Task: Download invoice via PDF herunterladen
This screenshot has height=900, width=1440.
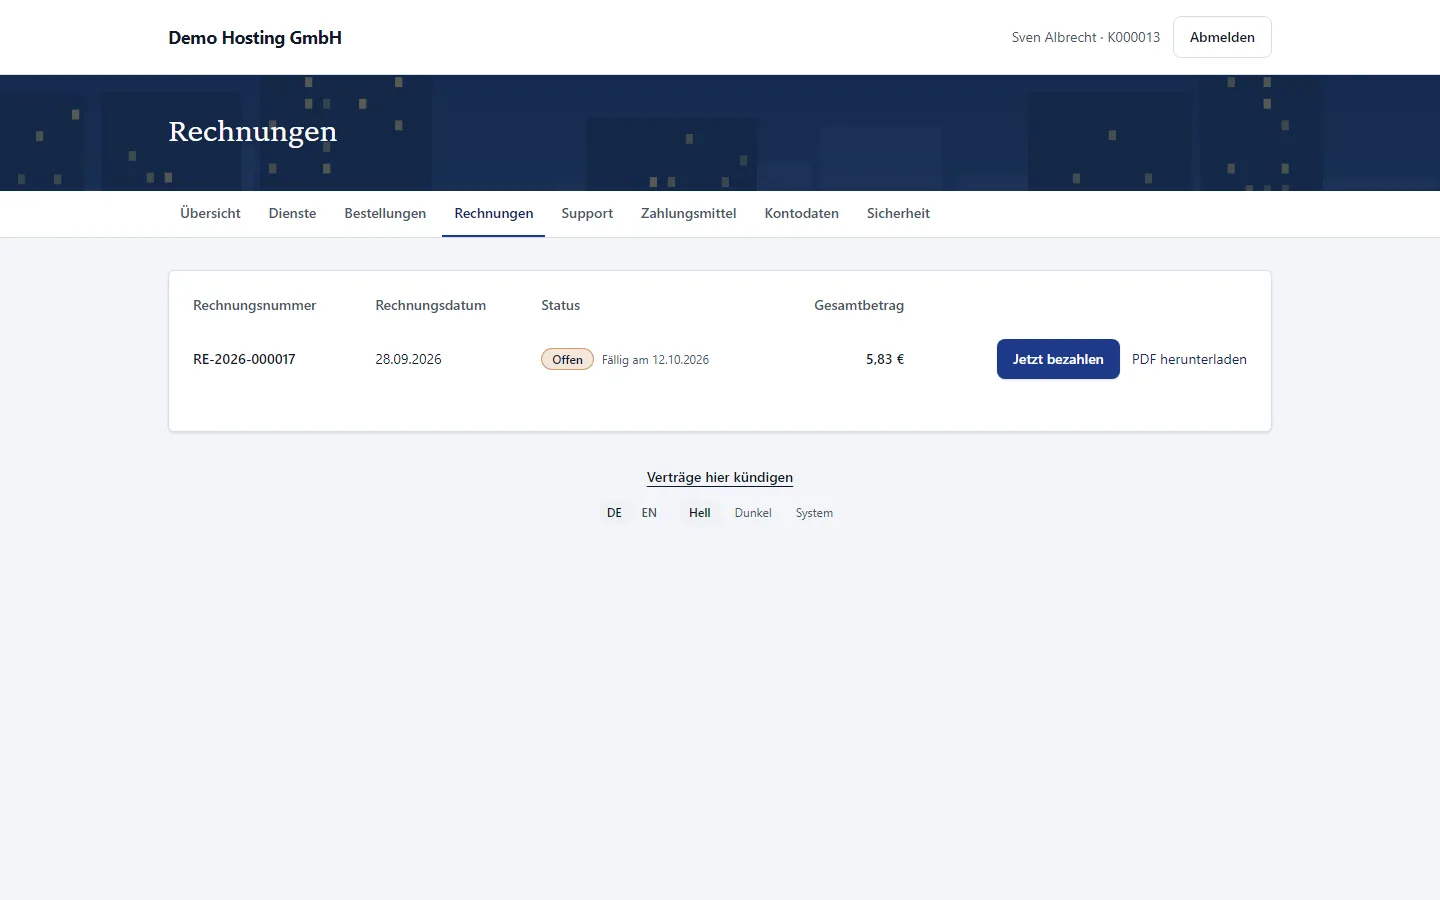Action: (1189, 359)
